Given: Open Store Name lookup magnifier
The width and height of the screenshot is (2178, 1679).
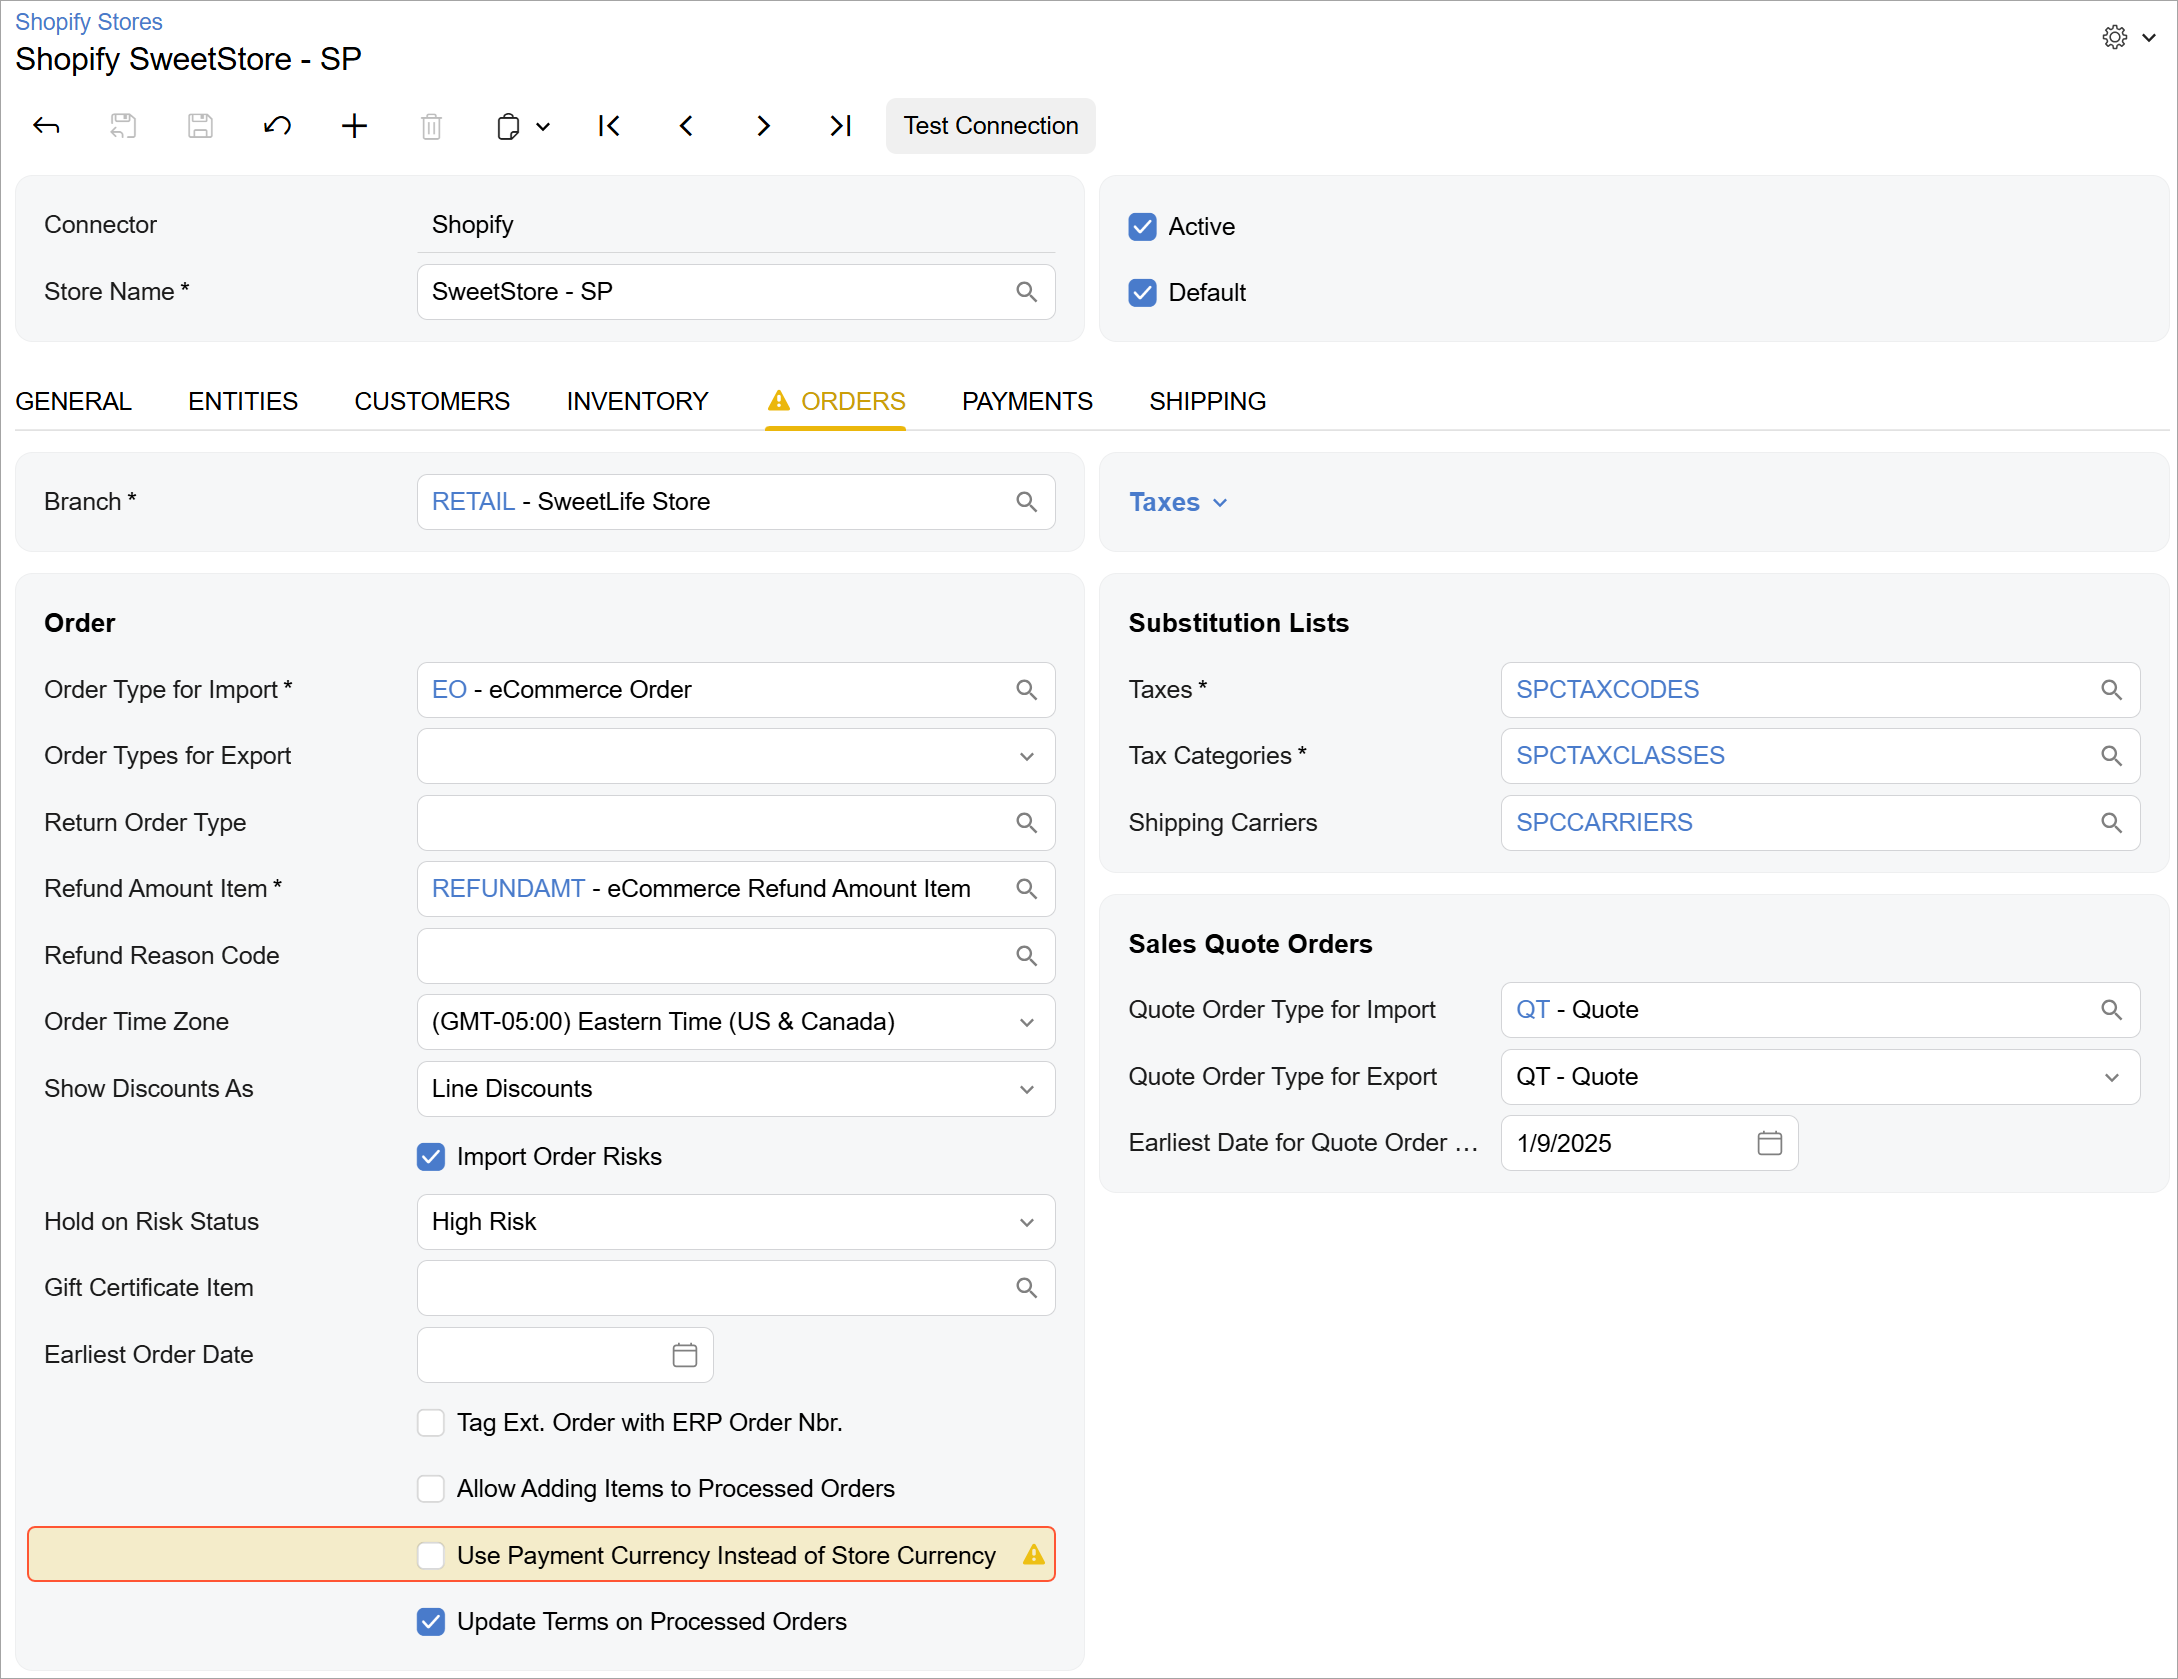Looking at the screenshot, I should click(x=1026, y=292).
